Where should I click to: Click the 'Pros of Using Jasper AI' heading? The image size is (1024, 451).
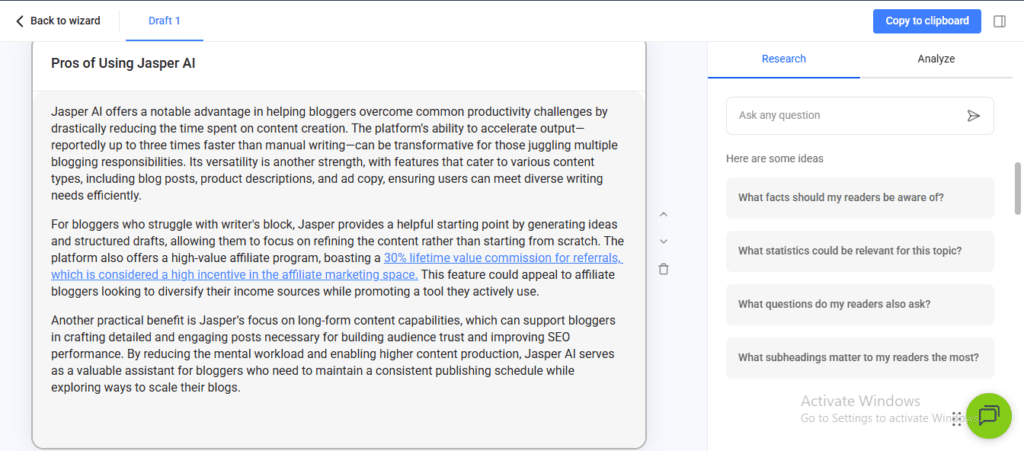[123, 63]
